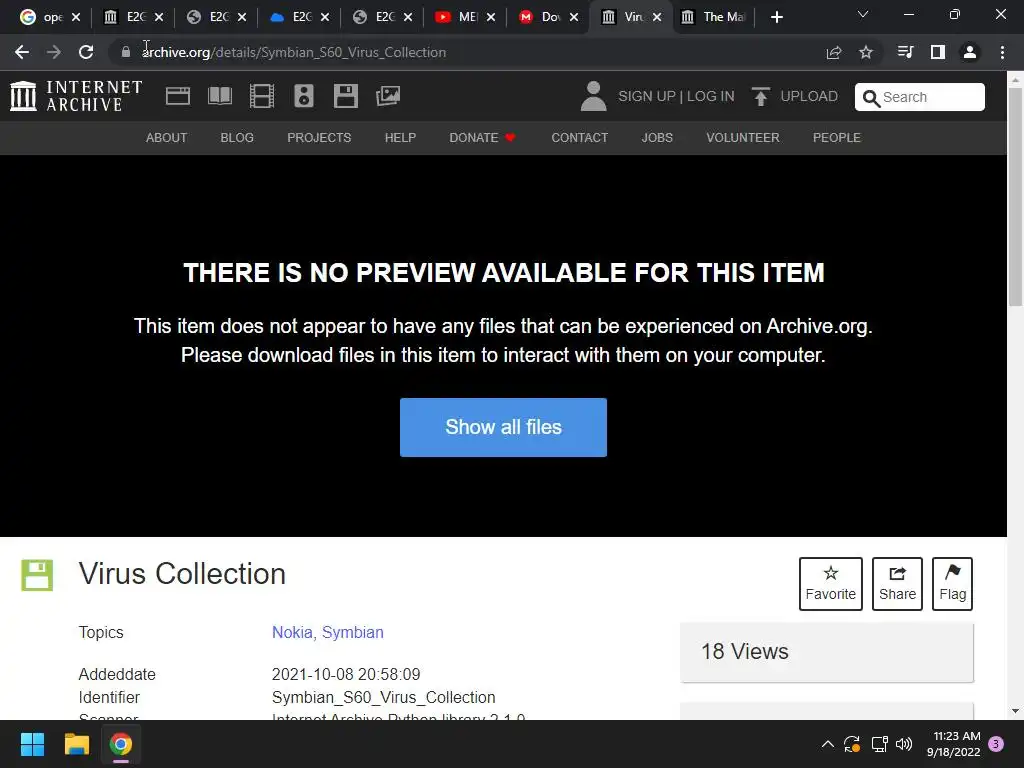
Task: Click the Favorite button
Action: (831, 584)
